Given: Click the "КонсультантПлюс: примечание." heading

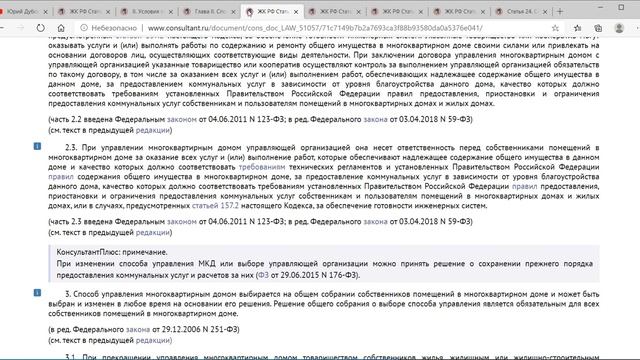Looking at the screenshot, I should [x=112, y=252].
